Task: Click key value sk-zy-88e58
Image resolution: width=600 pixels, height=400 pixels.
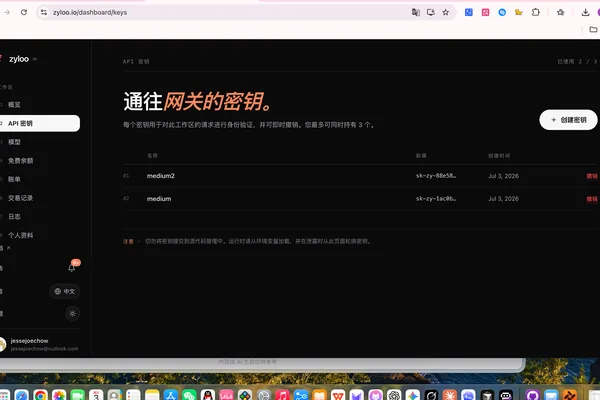Action: pos(436,176)
